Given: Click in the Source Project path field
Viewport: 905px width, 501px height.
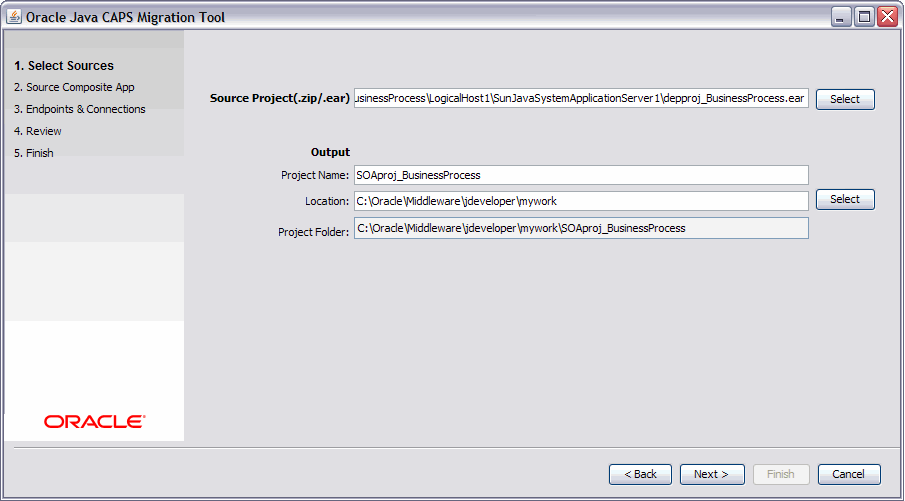Looking at the screenshot, I should click(x=581, y=99).
